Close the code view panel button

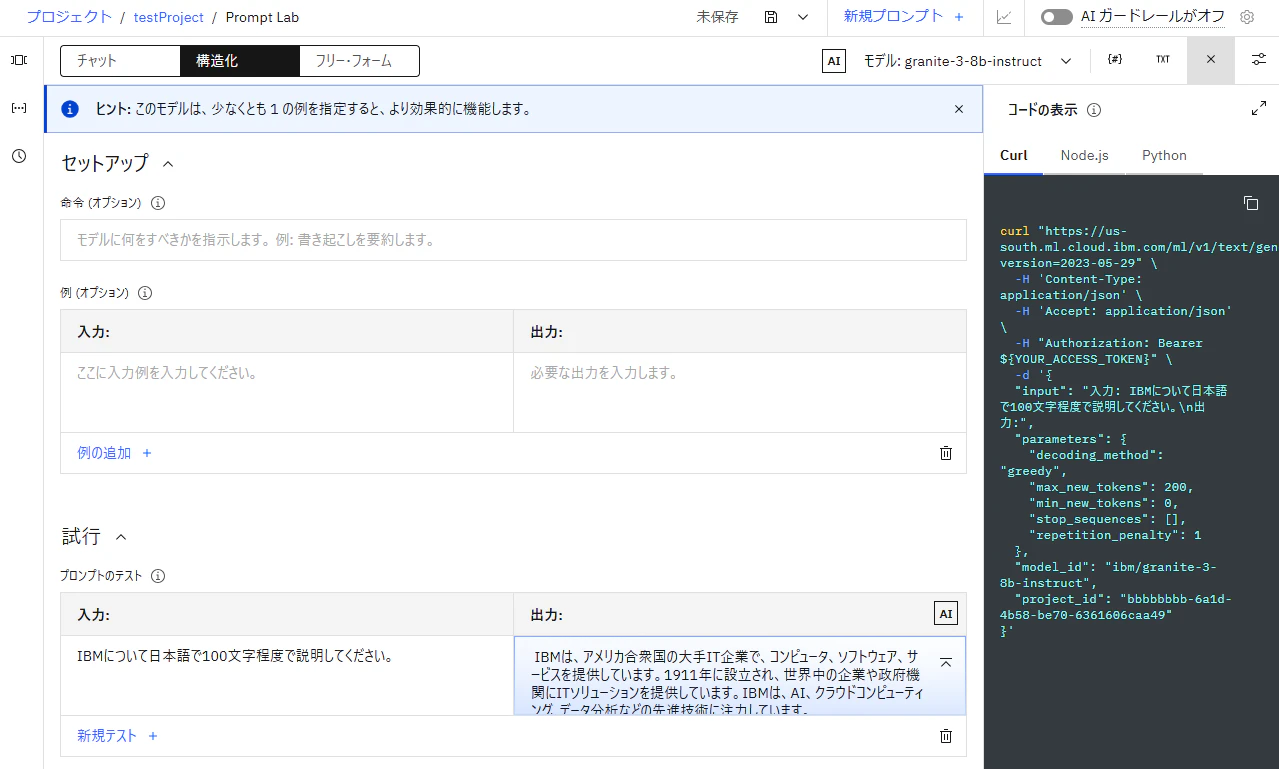[x=1211, y=60]
